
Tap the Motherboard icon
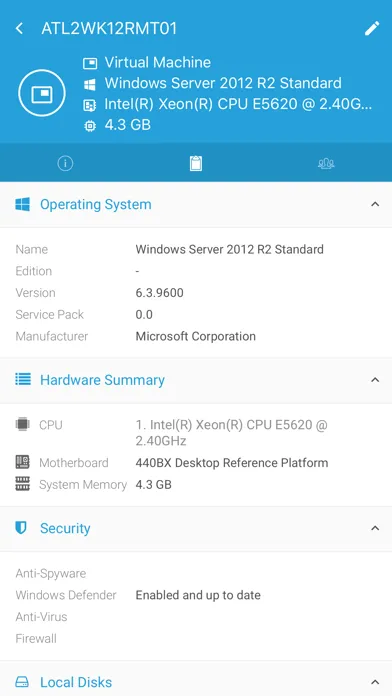(x=23, y=462)
